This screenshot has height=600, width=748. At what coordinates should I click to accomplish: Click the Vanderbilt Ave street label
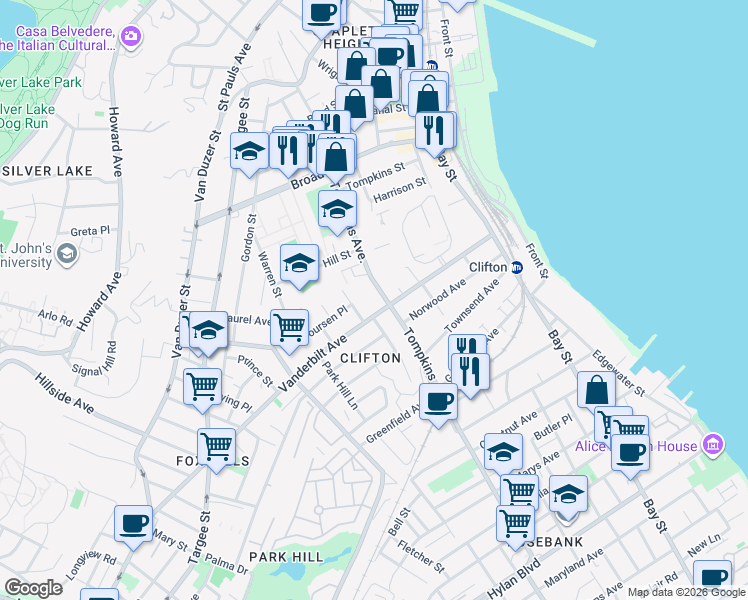[x=312, y=364]
